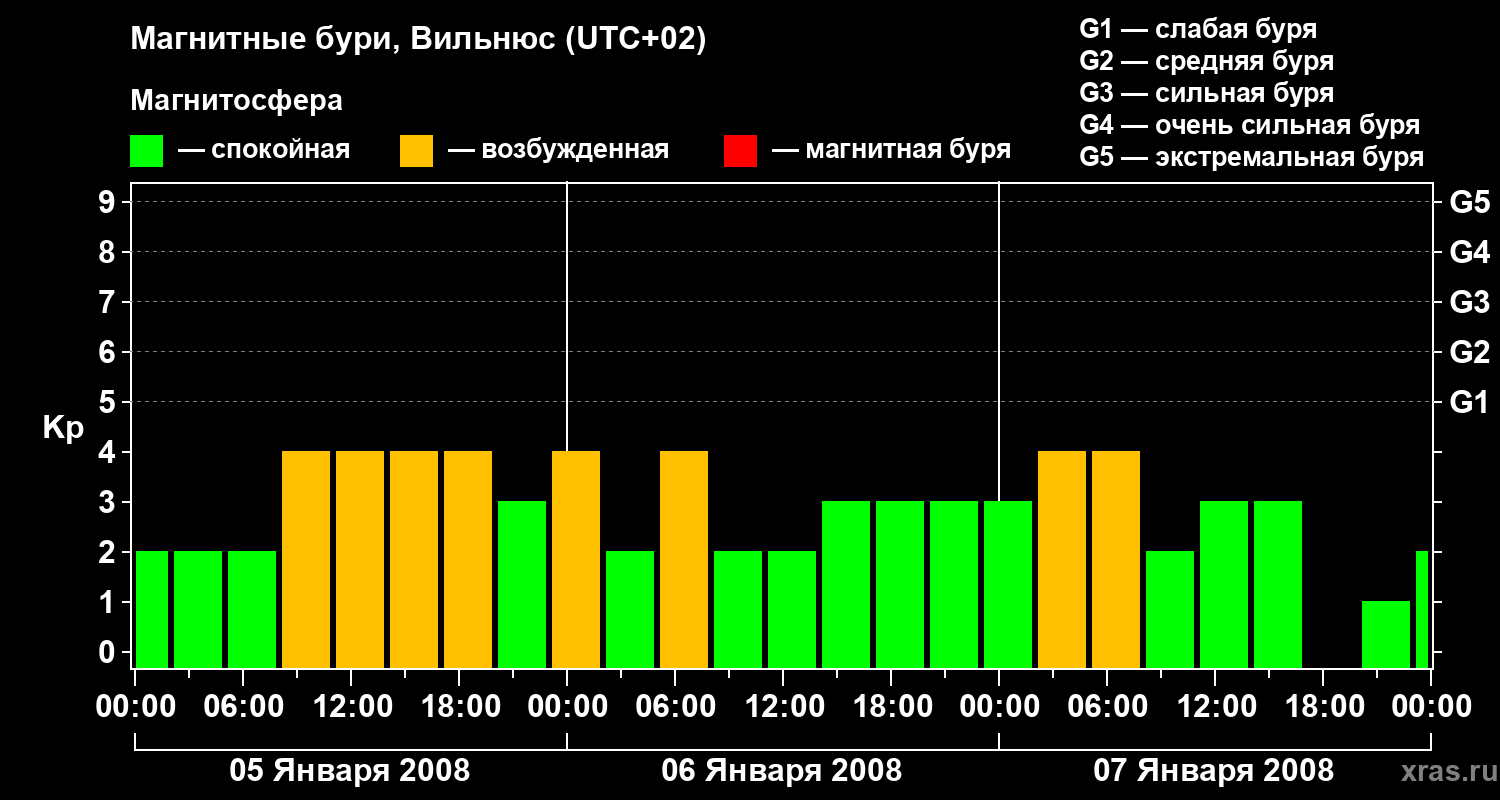Click the 'G5 — экстремальная буря' legend line
Screen dimensions: 1500x800
coord(1251,157)
